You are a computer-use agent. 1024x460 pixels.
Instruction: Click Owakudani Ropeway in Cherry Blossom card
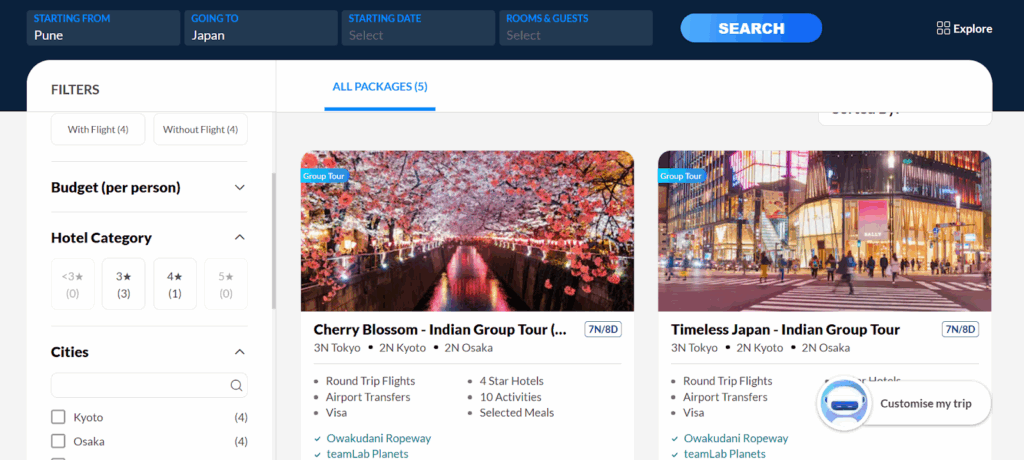pyautogui.click(x=379, y=438)
